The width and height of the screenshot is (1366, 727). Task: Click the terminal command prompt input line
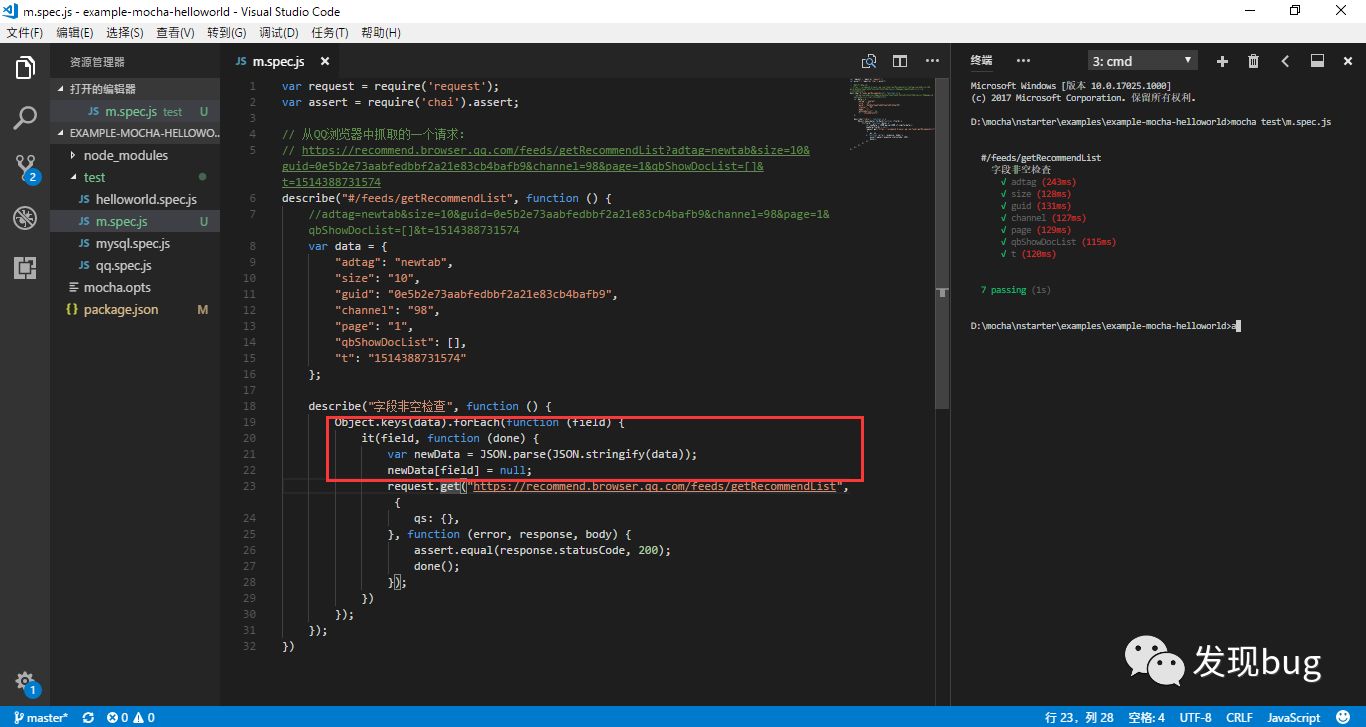click(x=1105, y=326)
